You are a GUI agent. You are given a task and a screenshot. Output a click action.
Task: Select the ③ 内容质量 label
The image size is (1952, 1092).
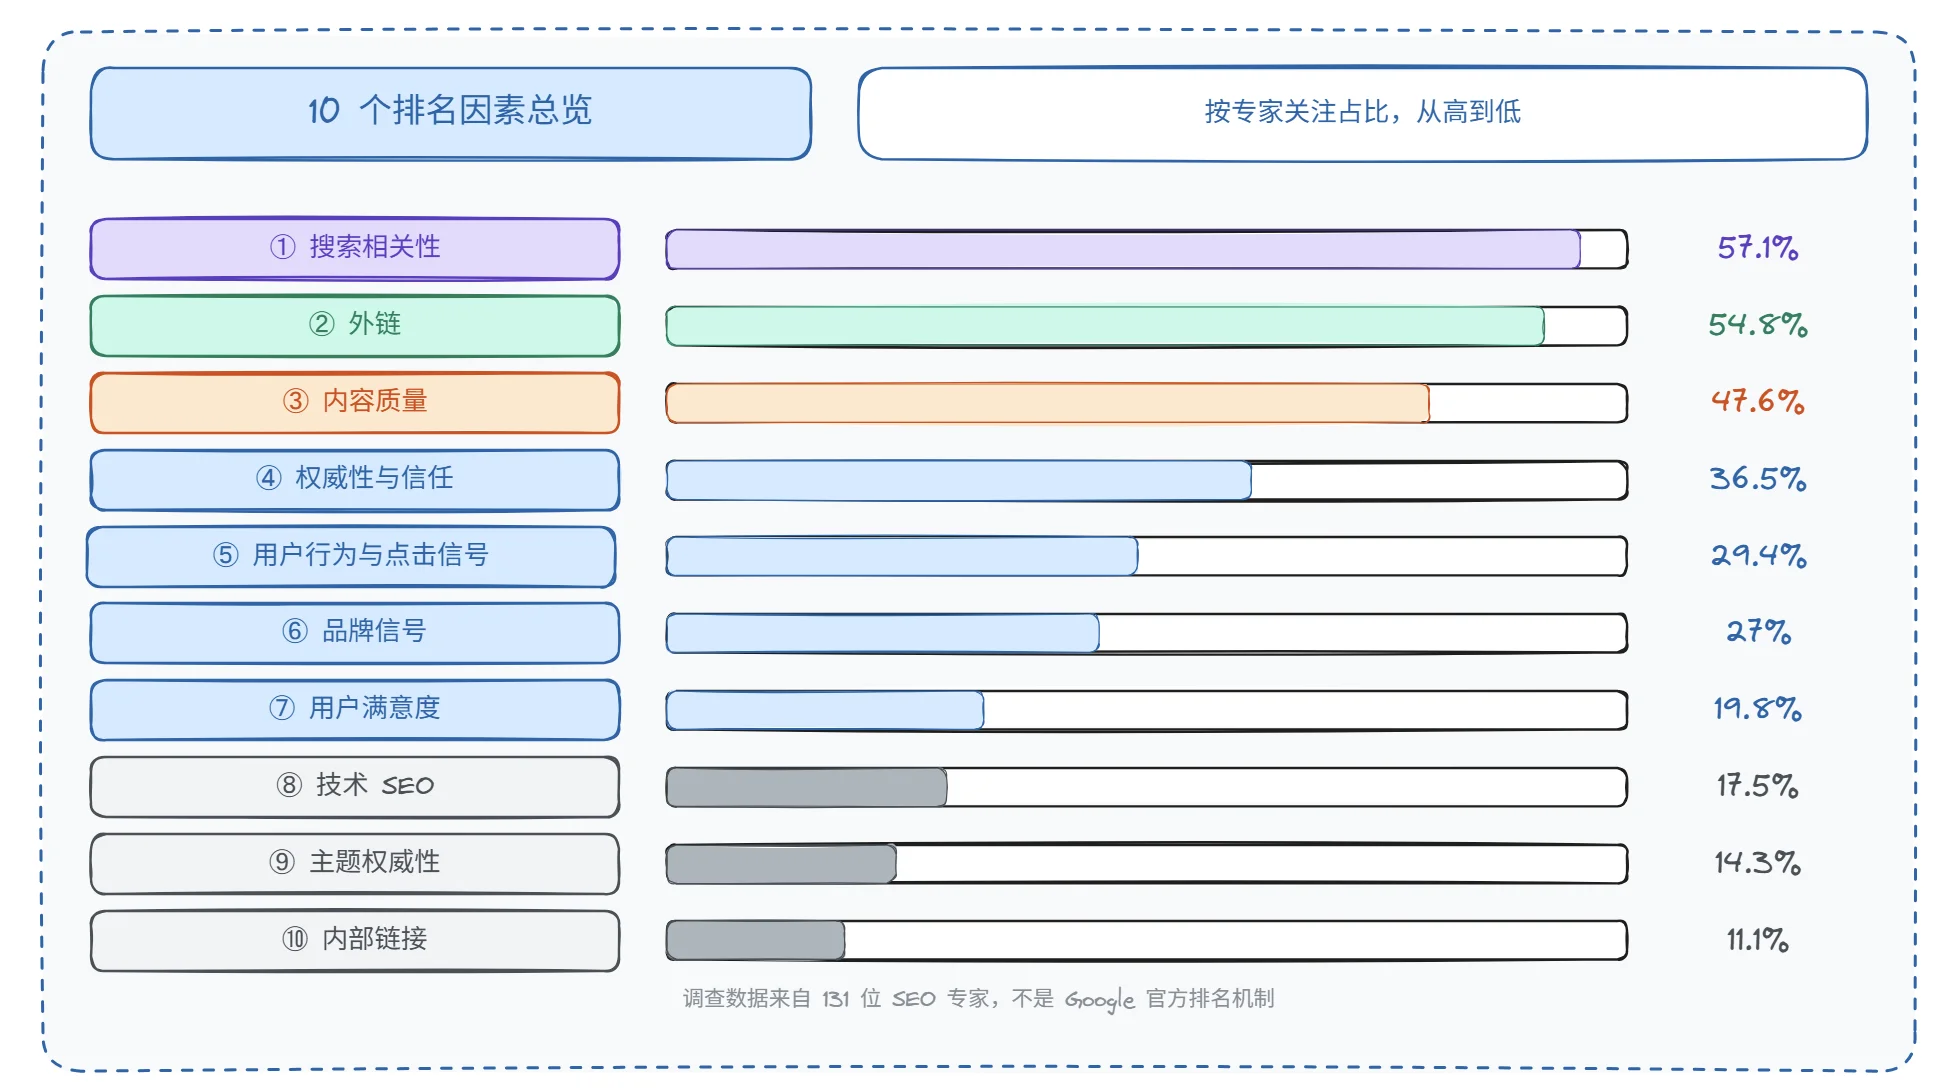(355, 402)
